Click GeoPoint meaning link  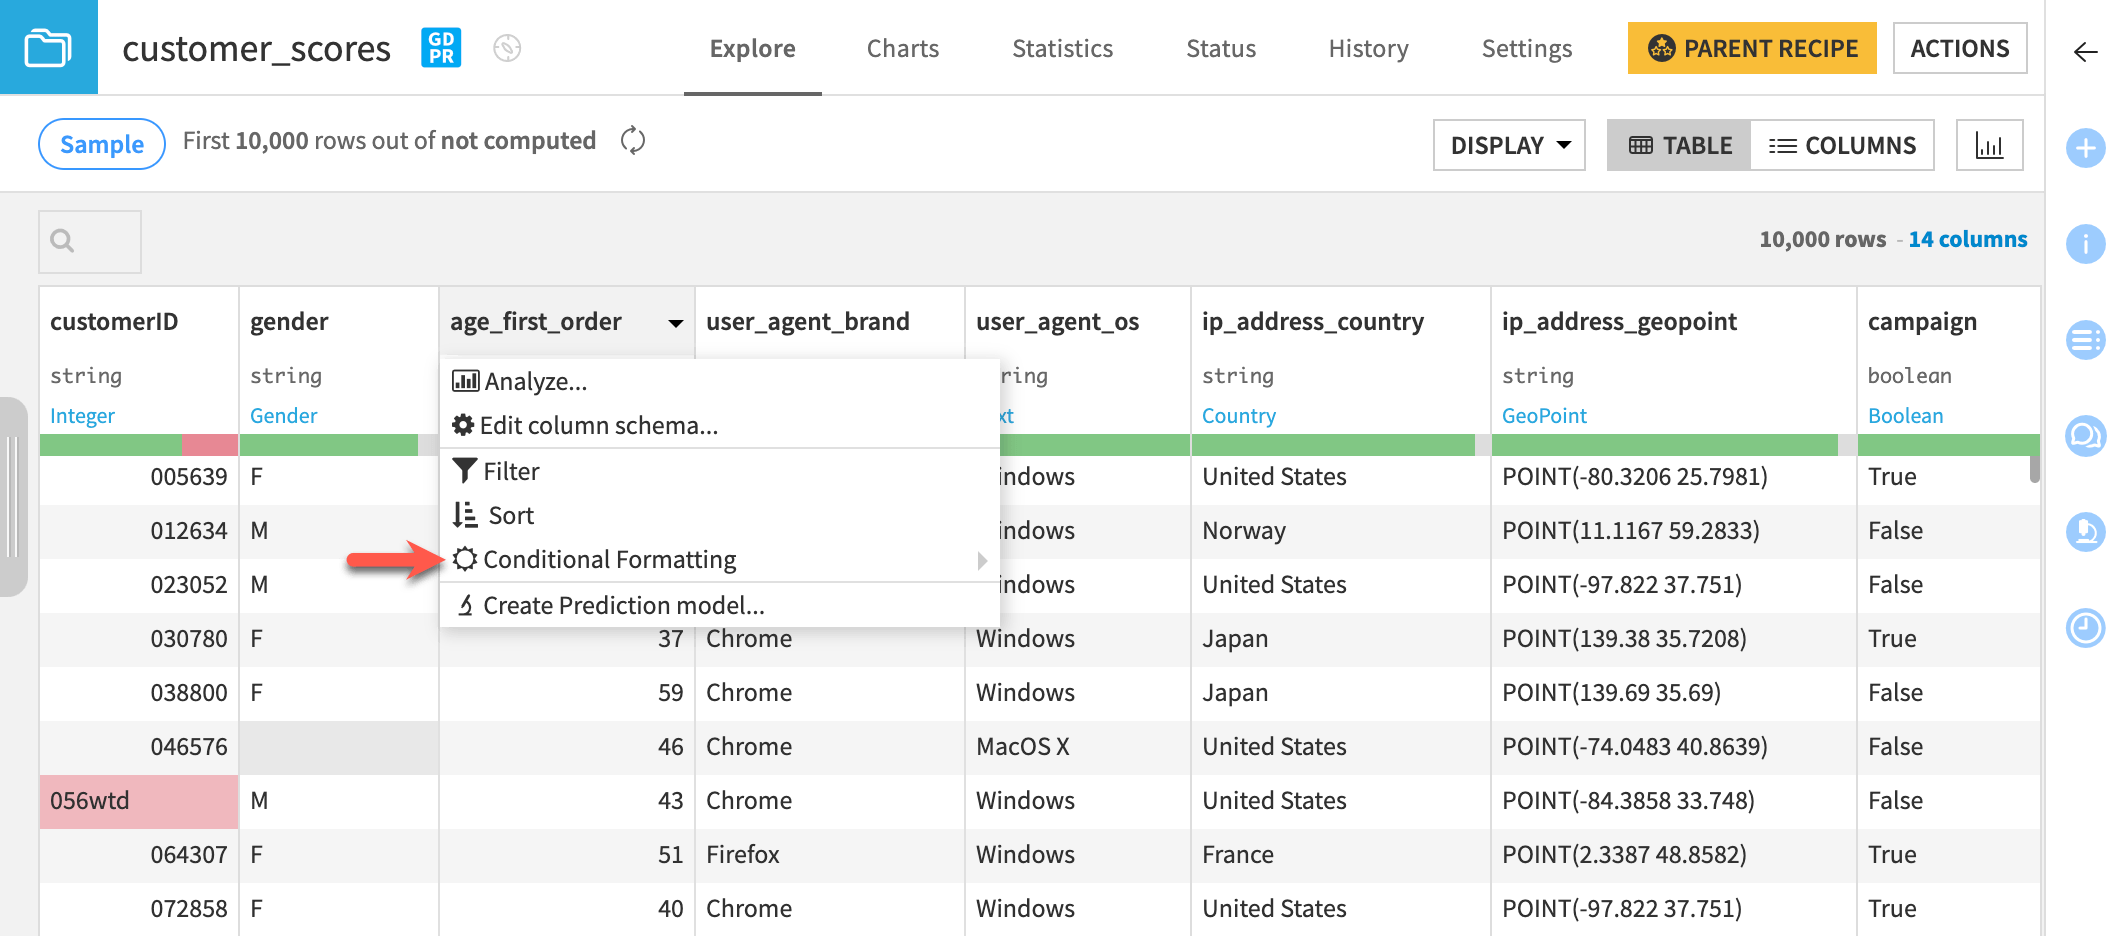click(1544, 416)
